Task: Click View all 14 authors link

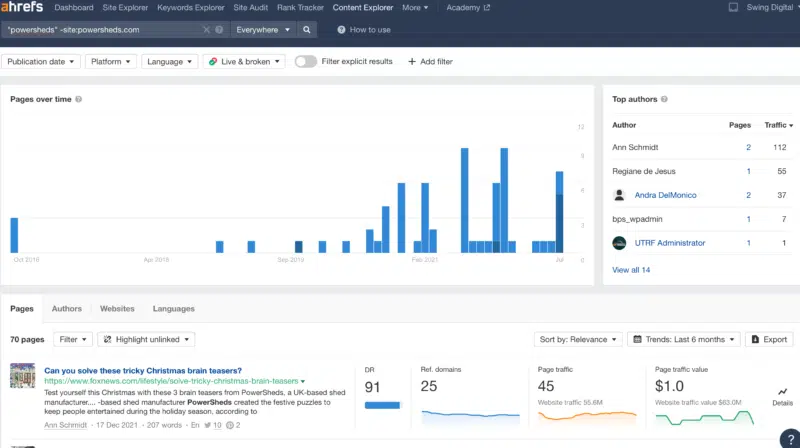Action: click(x=631, y=270)
